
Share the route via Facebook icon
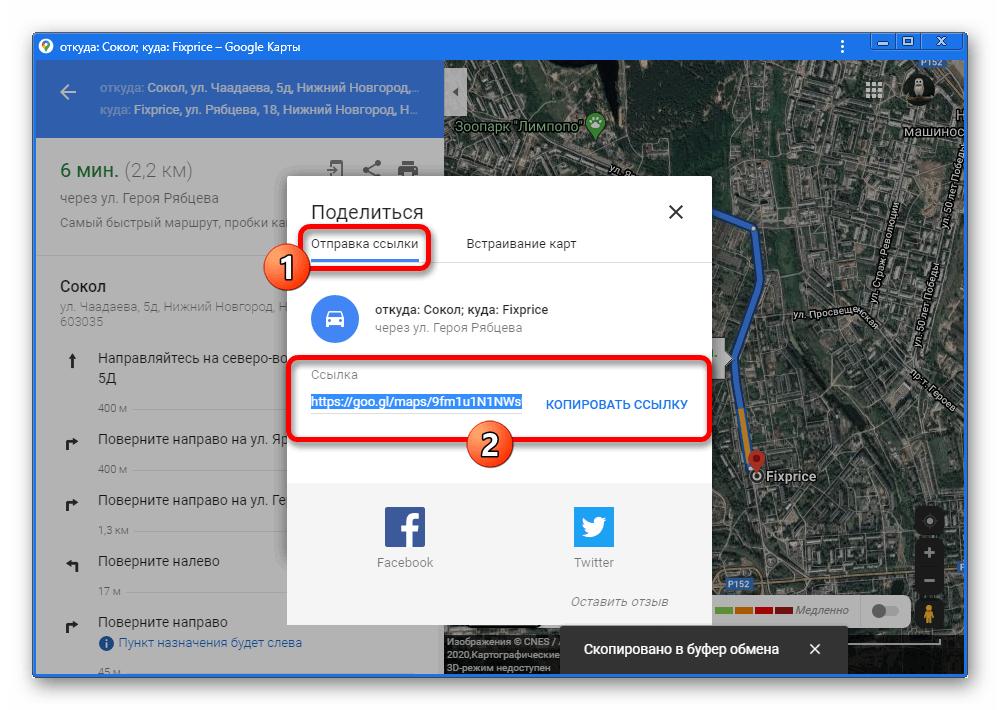(405, 527)
